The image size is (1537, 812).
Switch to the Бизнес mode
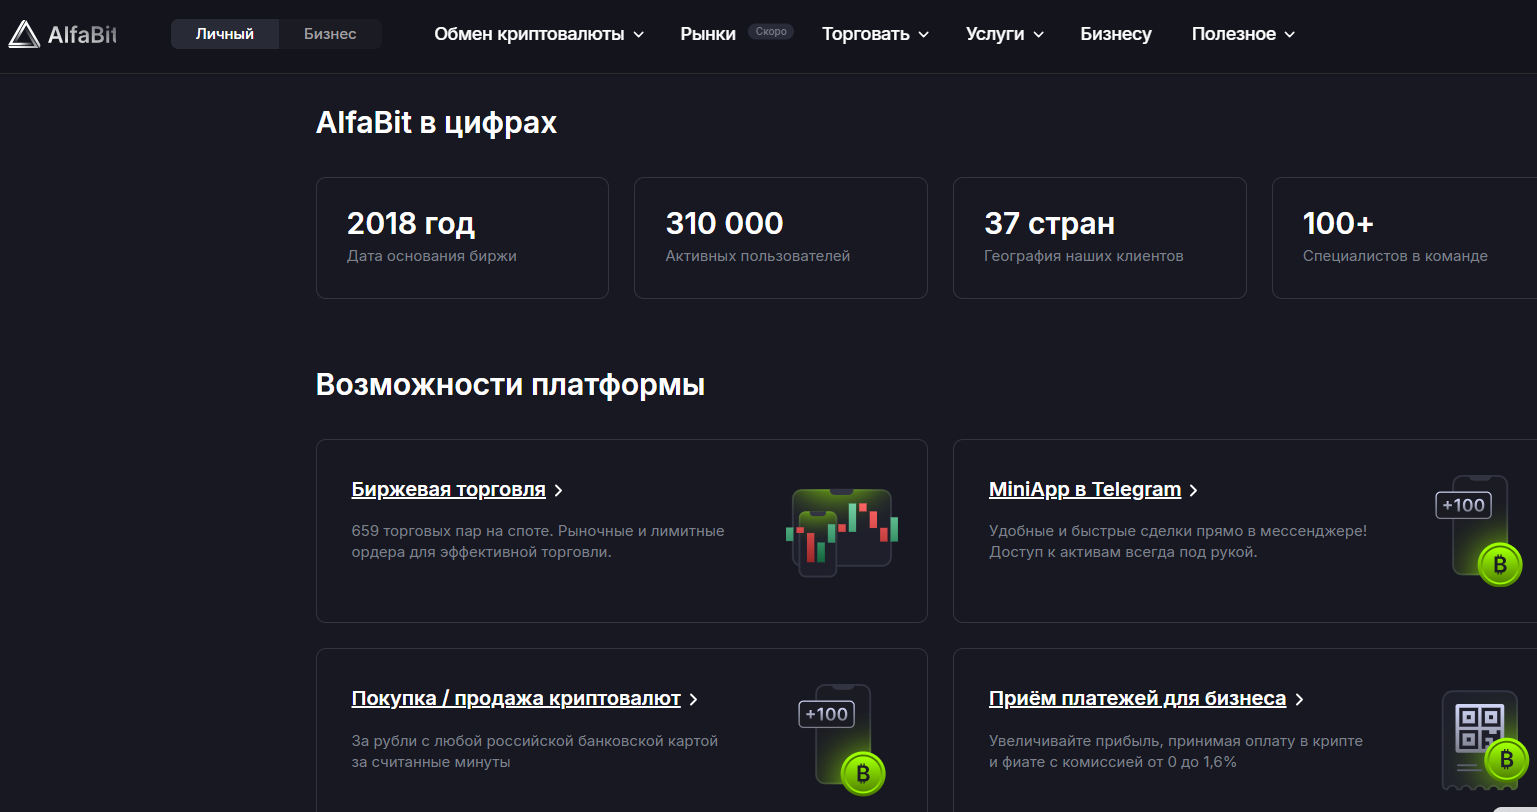(x=330, y=34)
